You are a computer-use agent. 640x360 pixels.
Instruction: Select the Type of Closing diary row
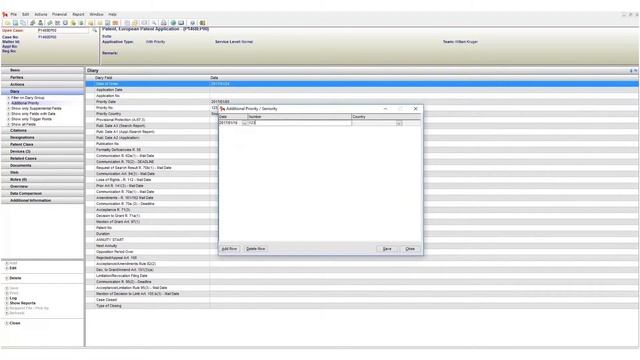pyautogui.click(x=362, y=306)
